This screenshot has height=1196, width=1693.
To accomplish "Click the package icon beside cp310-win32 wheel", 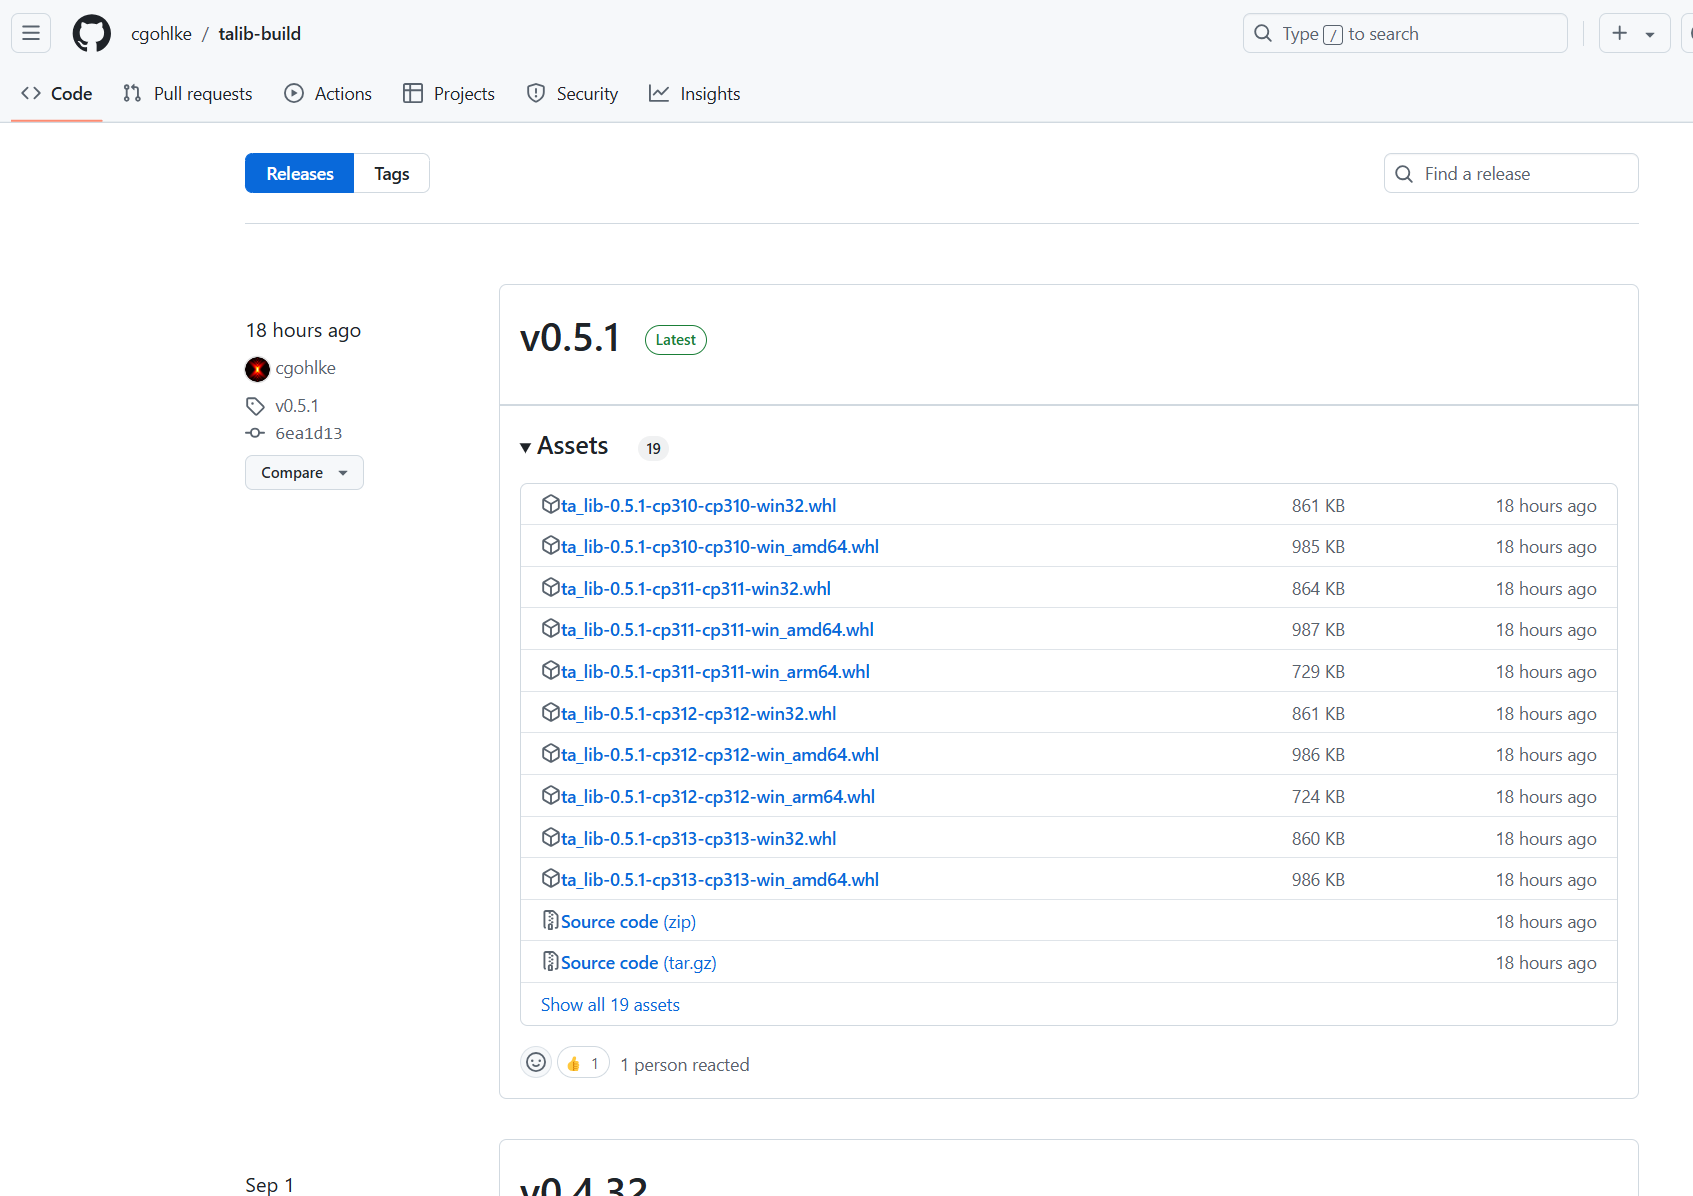I will [x=551, y=504].
